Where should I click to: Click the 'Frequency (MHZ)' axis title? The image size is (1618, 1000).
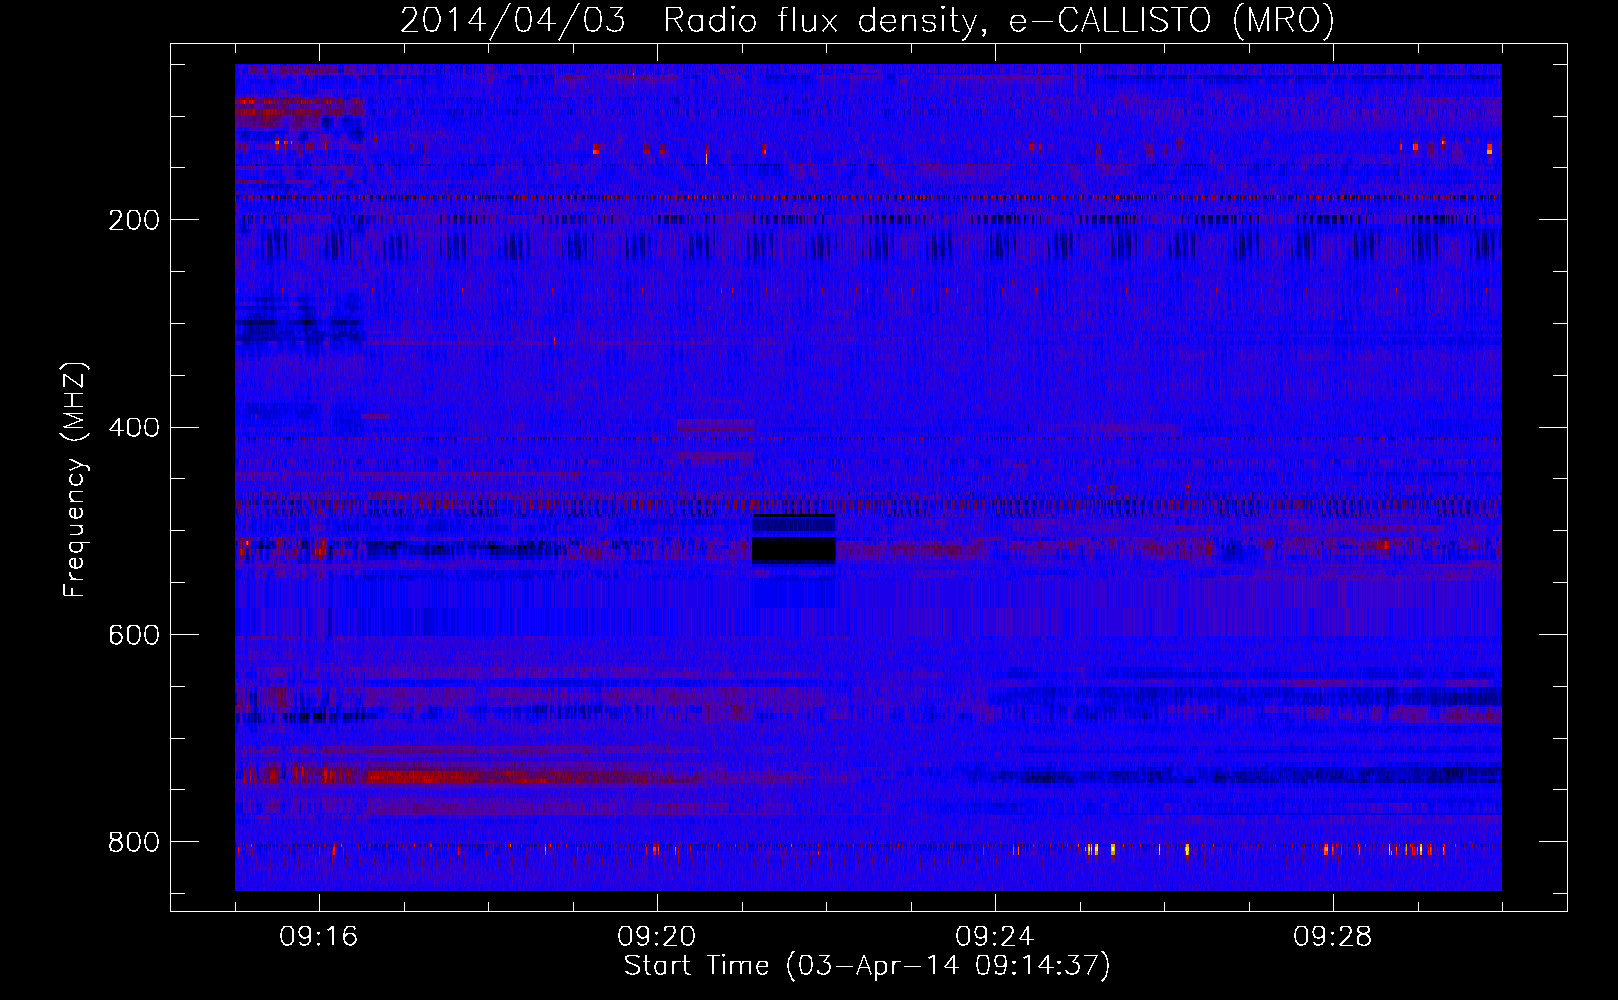coord(75,479)
